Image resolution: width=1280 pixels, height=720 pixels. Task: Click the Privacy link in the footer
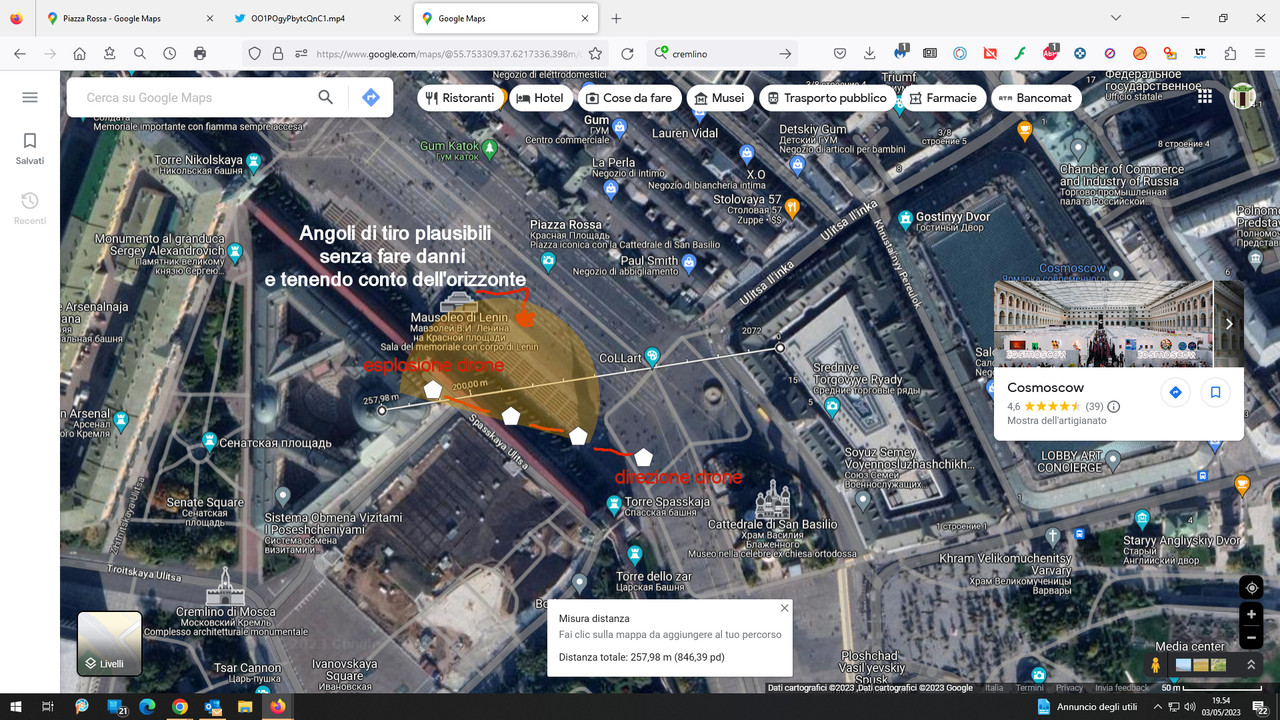tap(1069, 688)
